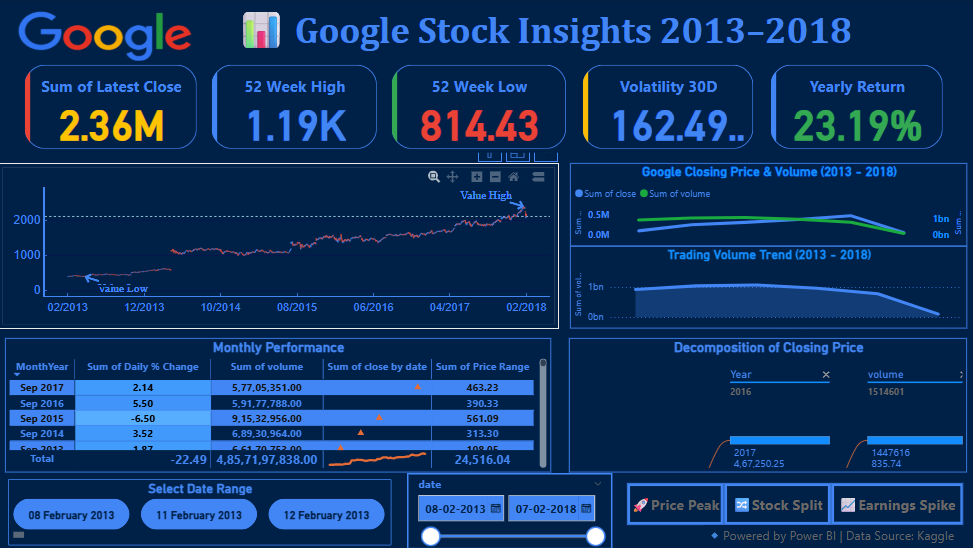The image size is (973, 548).
Task: Click the Volatility 30D card
Action: pos(668,107)
